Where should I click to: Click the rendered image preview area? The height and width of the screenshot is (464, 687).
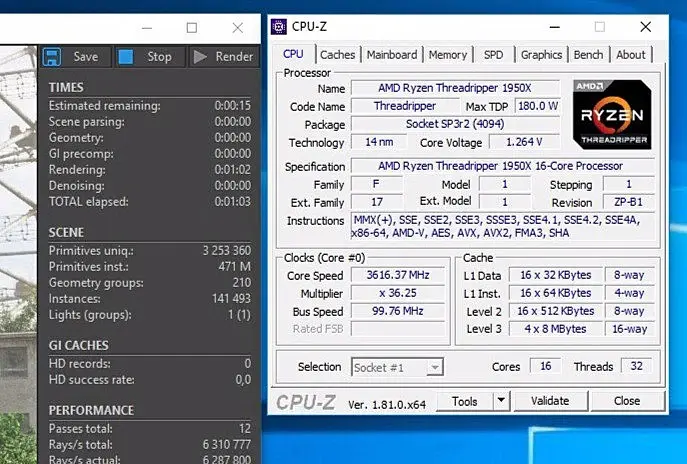(x=18, y=254)
